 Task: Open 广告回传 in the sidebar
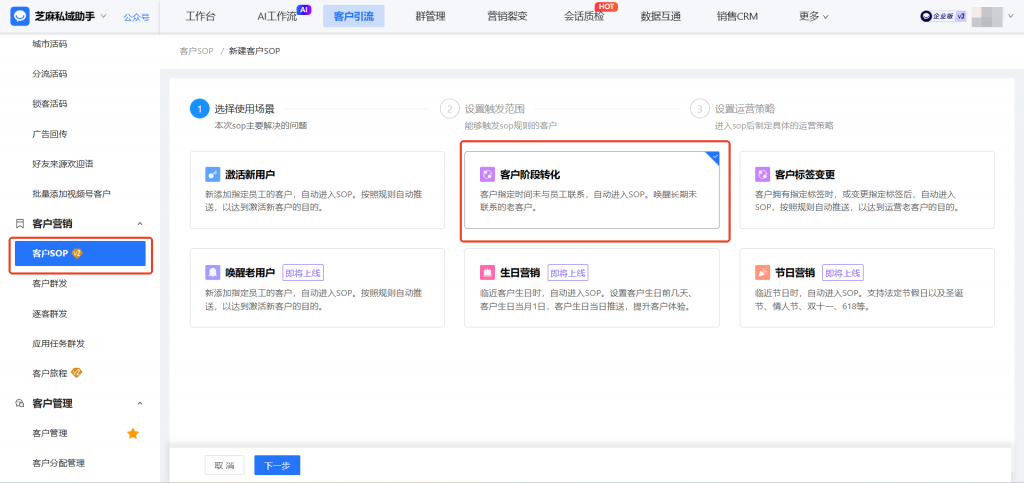[x=50, y=134]
